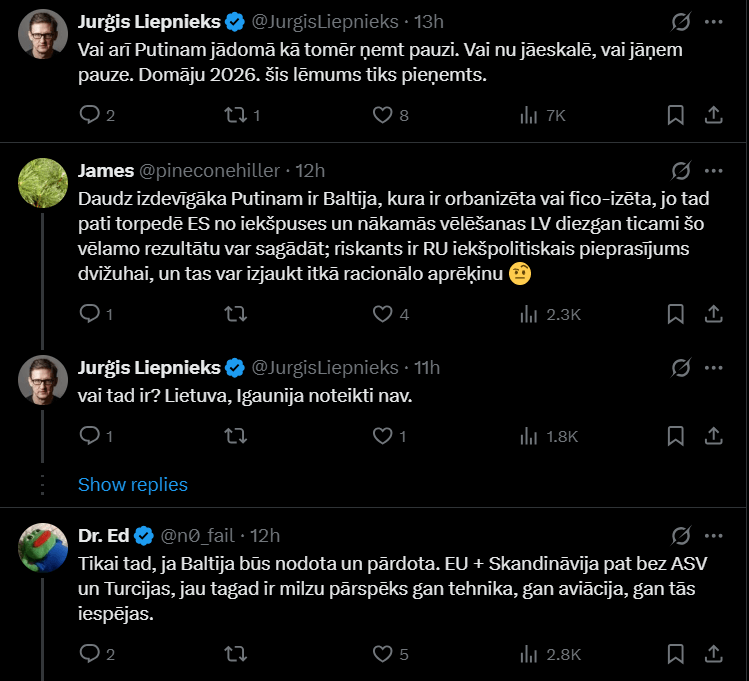Share Jurģis Liepnieks' top tweet

pos(714,115)
